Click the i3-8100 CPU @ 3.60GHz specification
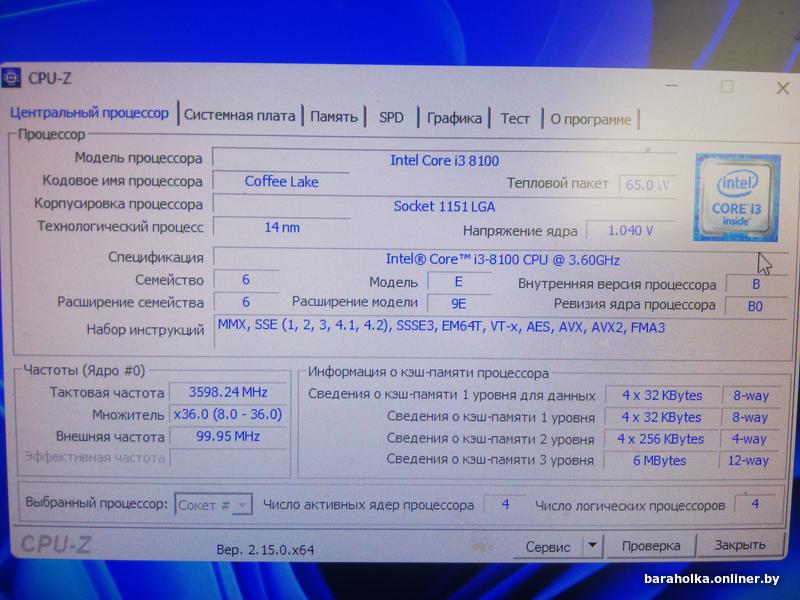The height and width of the screenshot is (600, 800). click(x=502, y=260)
